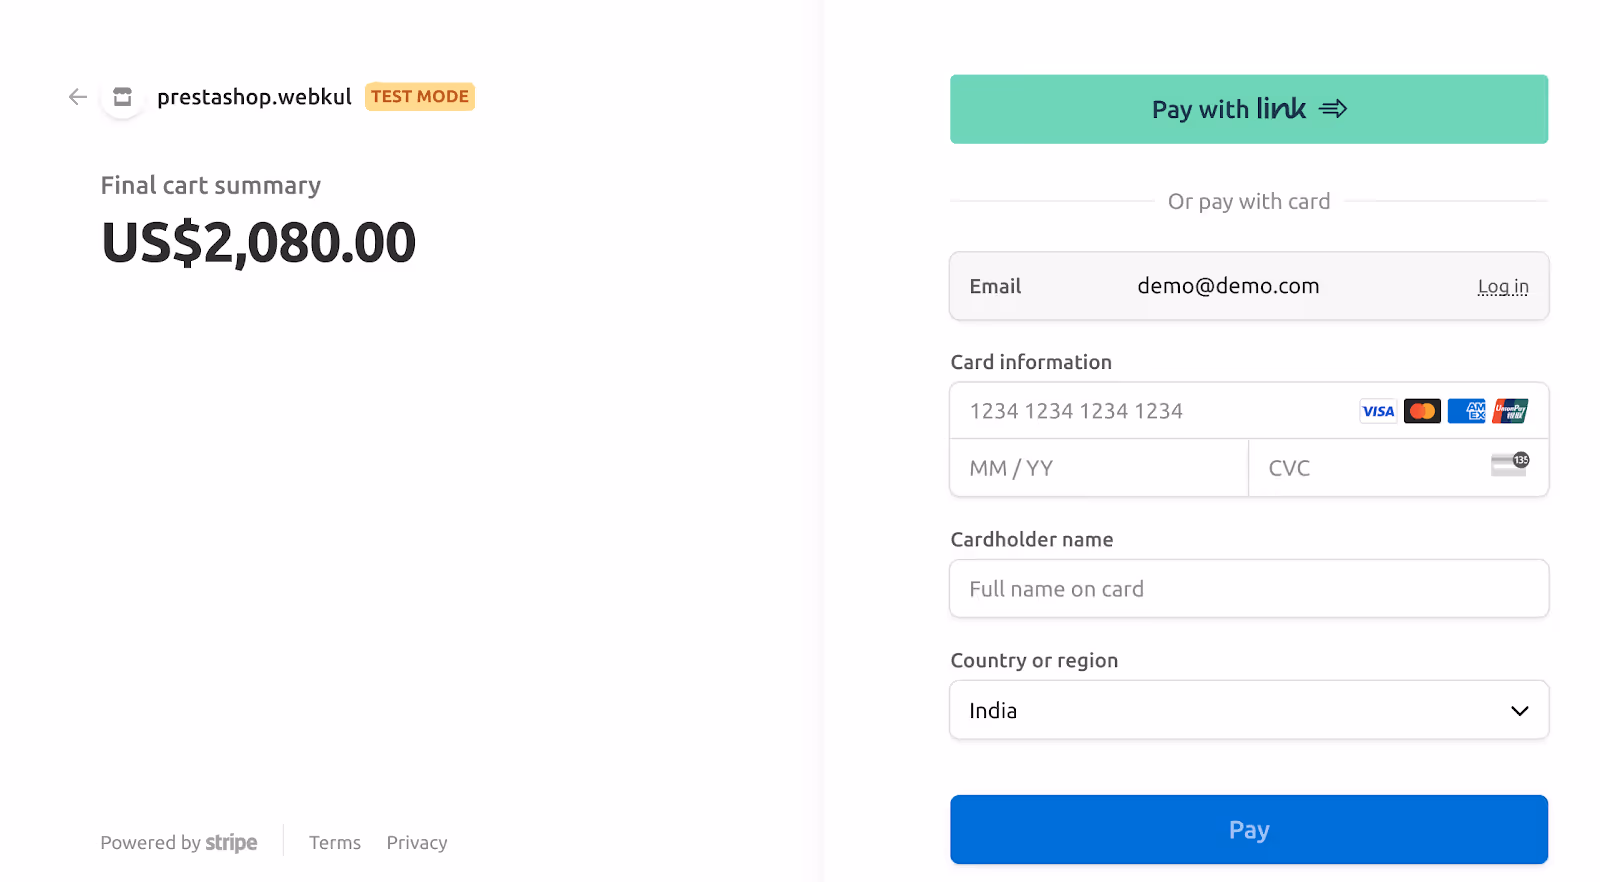The image size is (1600, 882).
Task: Open the Privacy link
Action: pyautogui.click(x=417, y=843)
